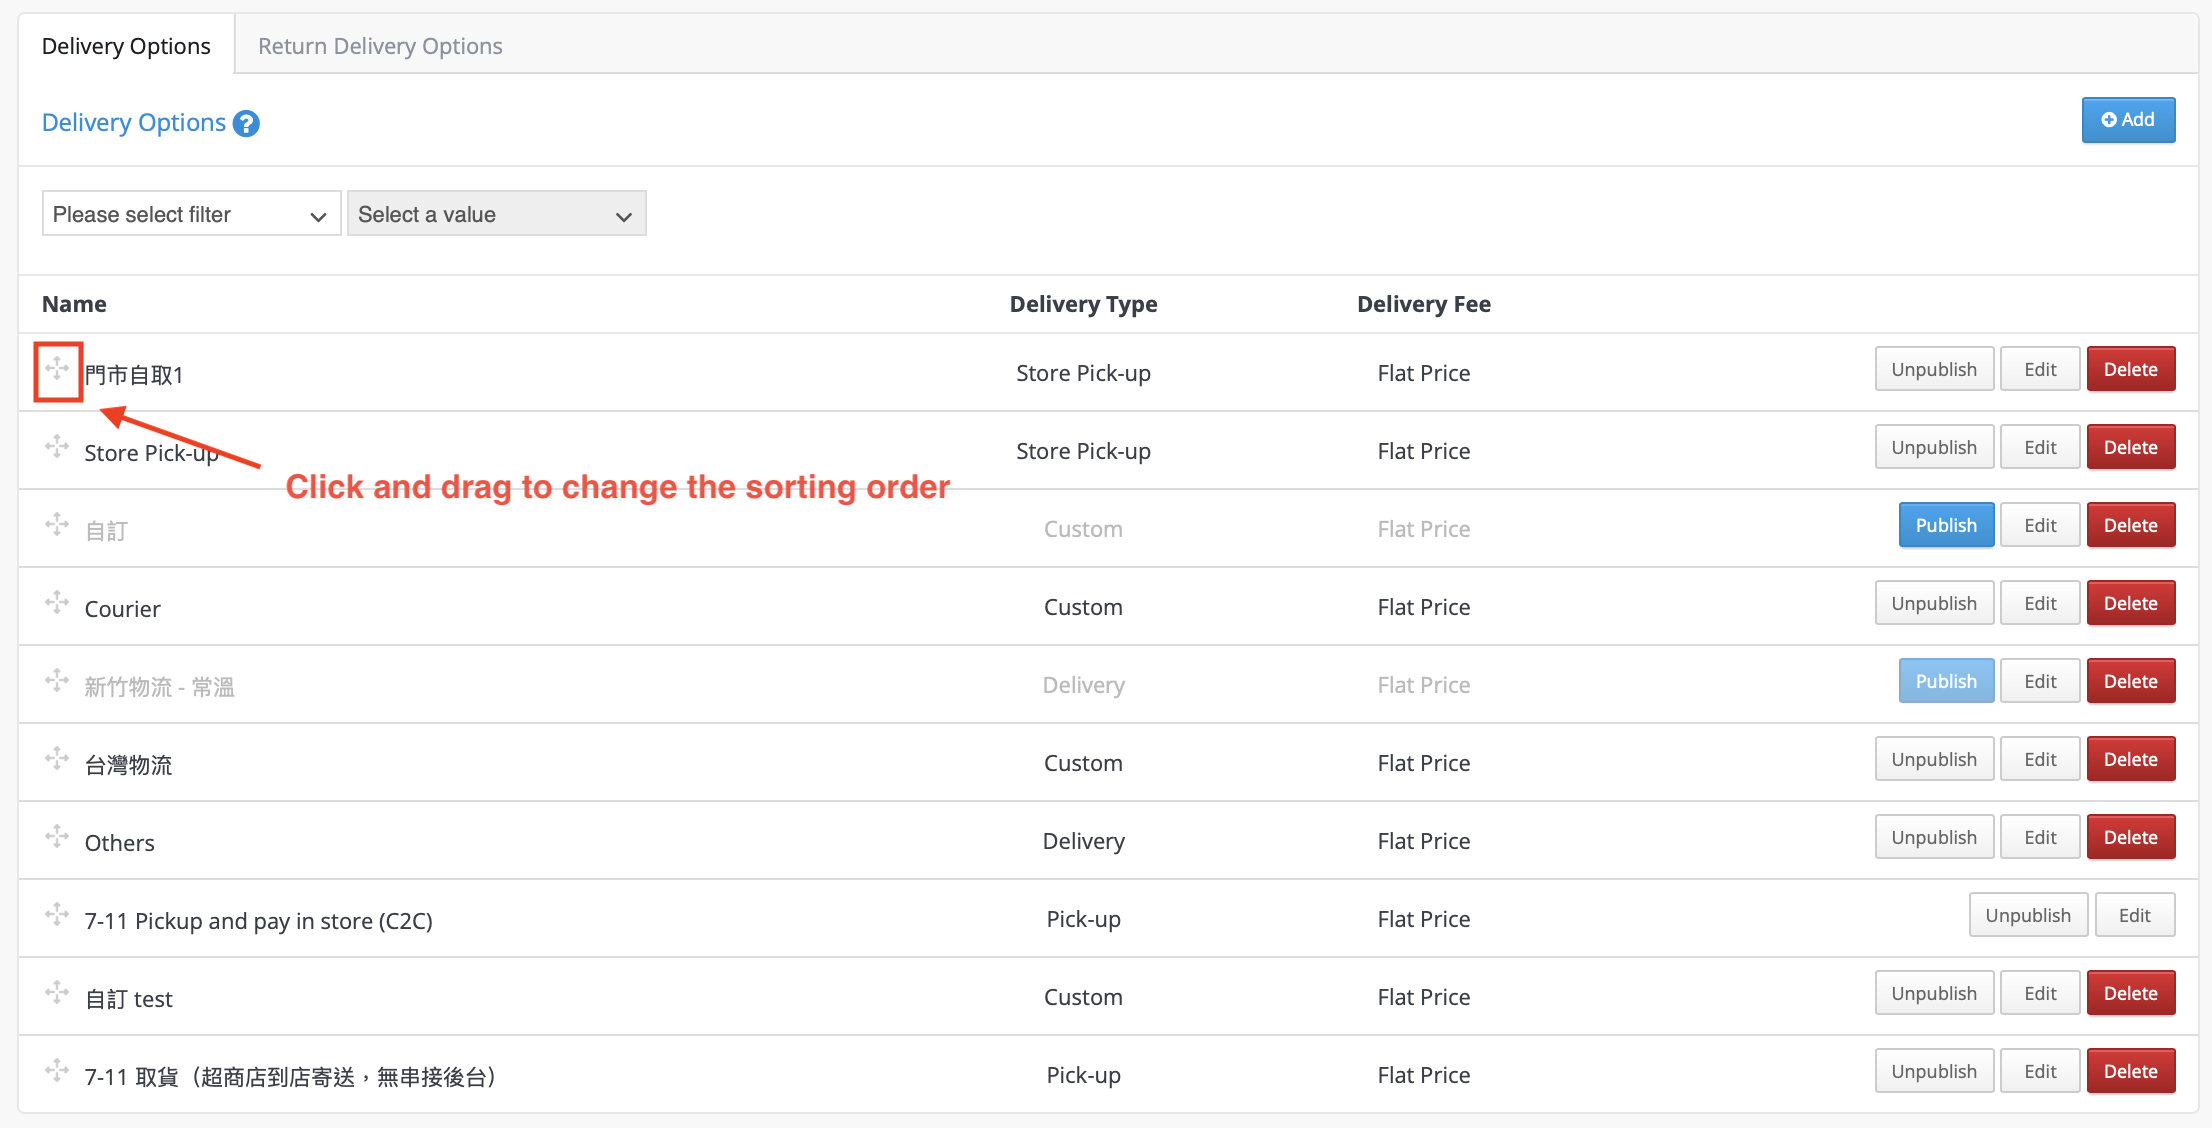The width and height of the screenshot is (2212, 1128).
Task: Click 7-11 Pickup and pay in store (C2C) text
Action: (258, 921)
